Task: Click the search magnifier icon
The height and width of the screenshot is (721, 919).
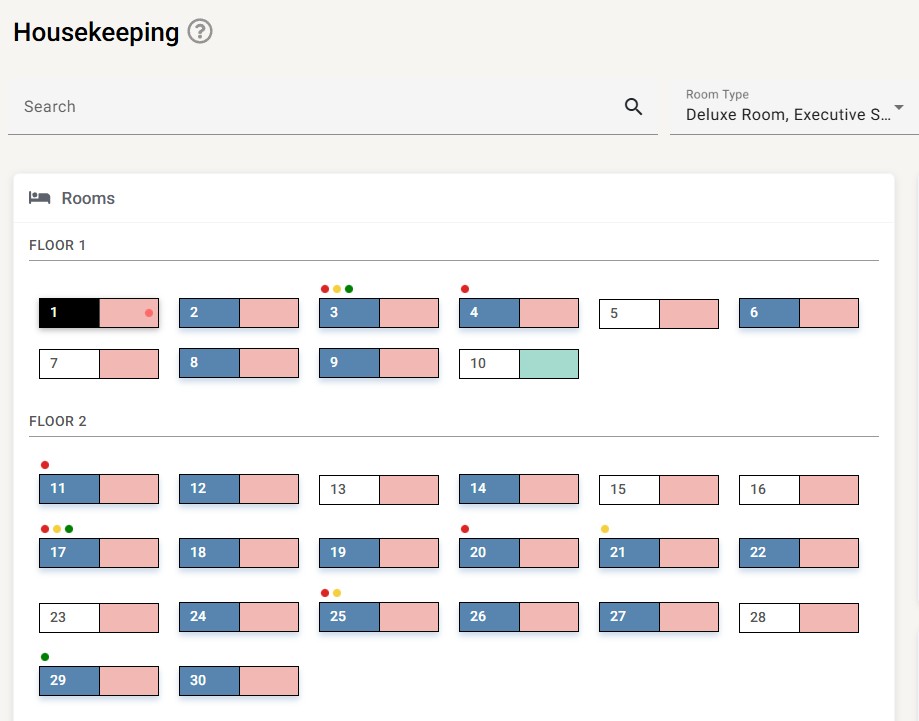Action: coord(633,107)
